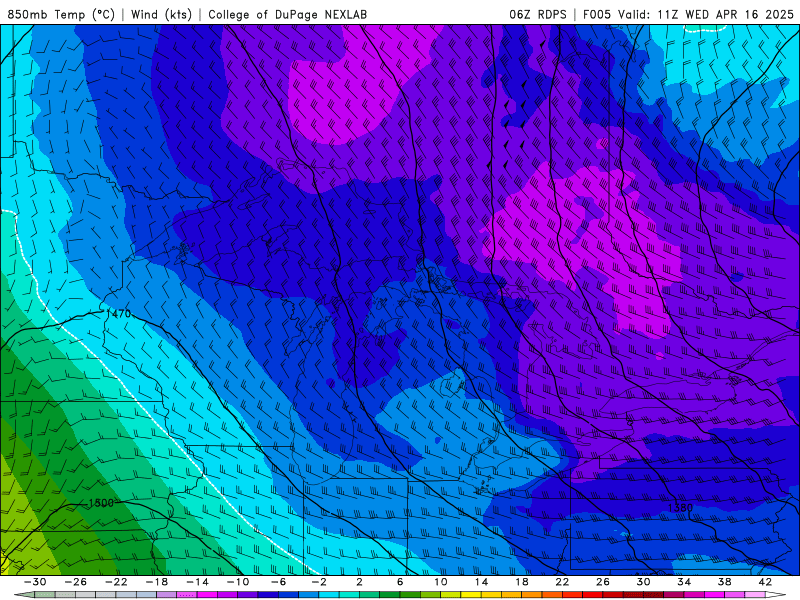The image size is (800, 600).
Task: Click the '850mb Temp (°C)' title text
Action: point(61,15)
